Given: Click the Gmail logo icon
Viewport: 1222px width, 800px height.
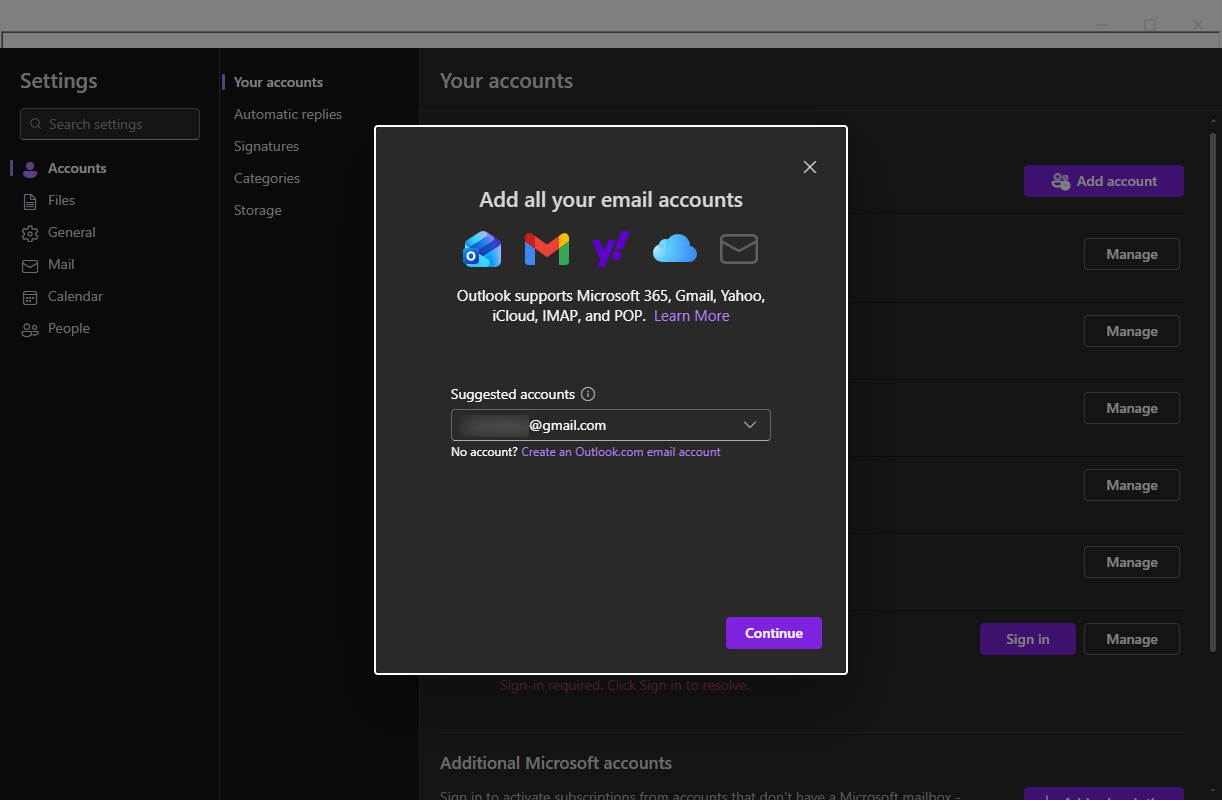Looking at the screenshot, I should point(547,249).
